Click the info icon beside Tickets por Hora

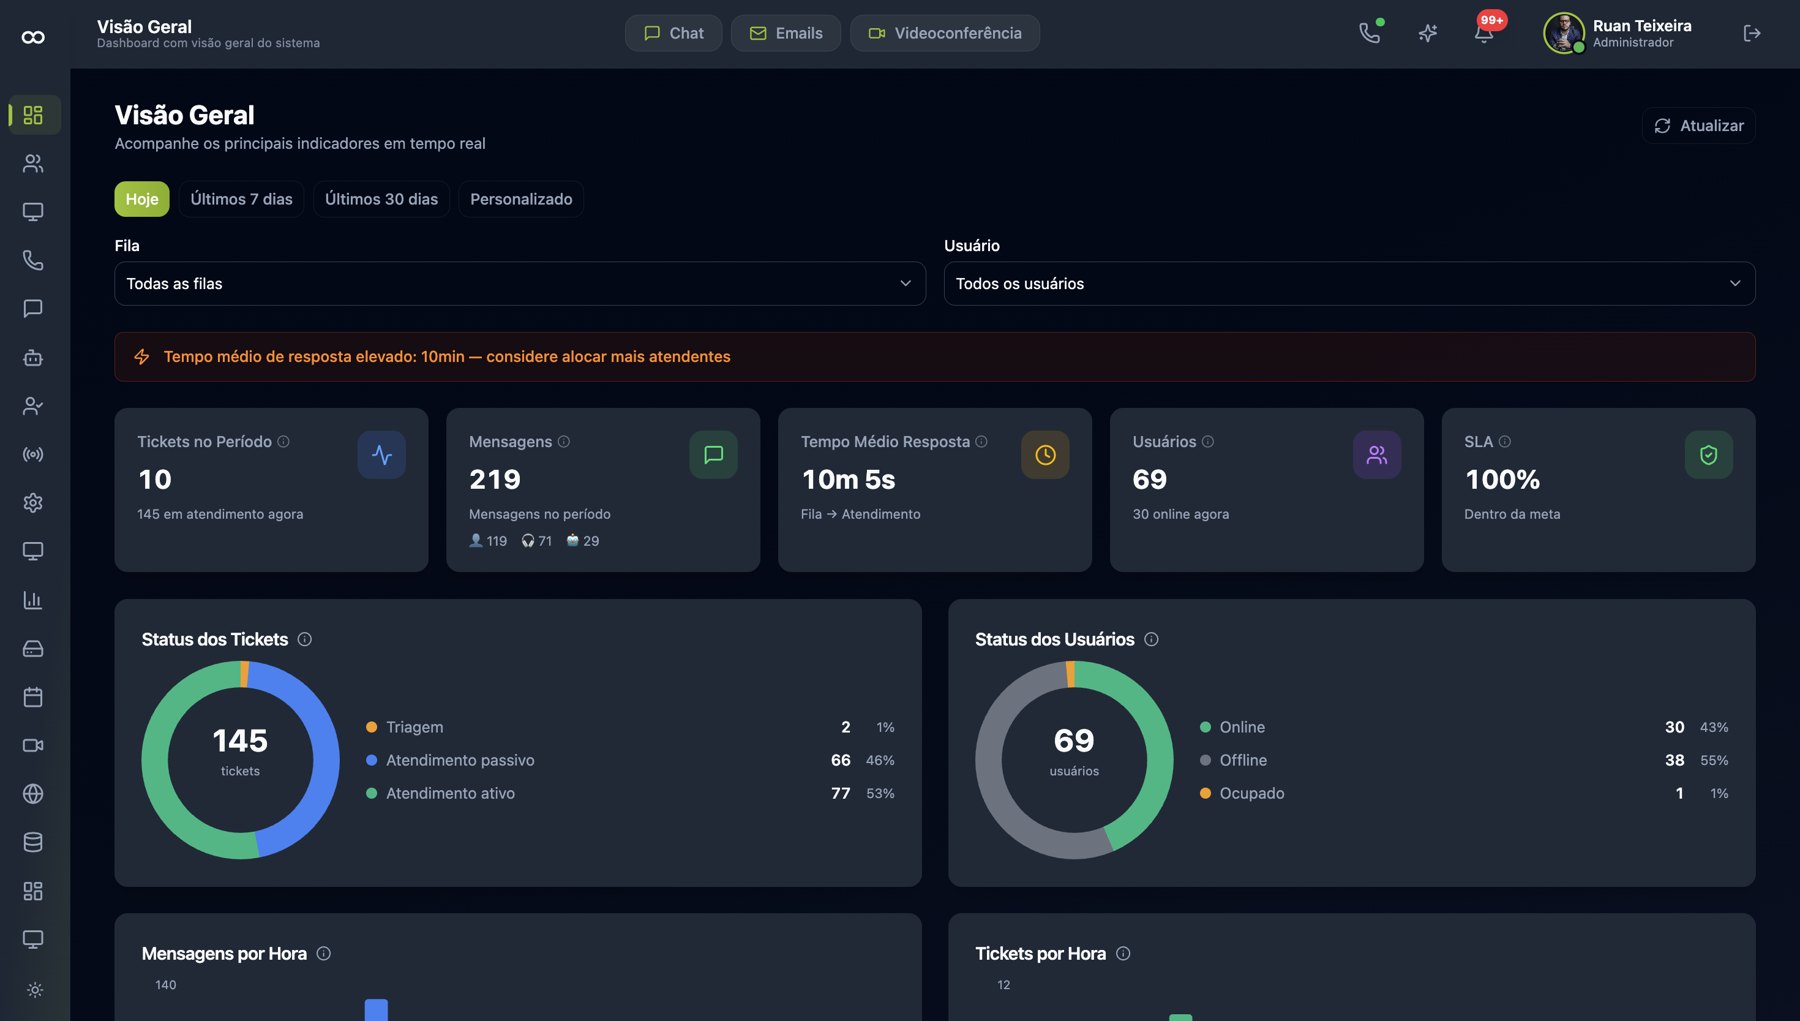[x=1124, y=953]
